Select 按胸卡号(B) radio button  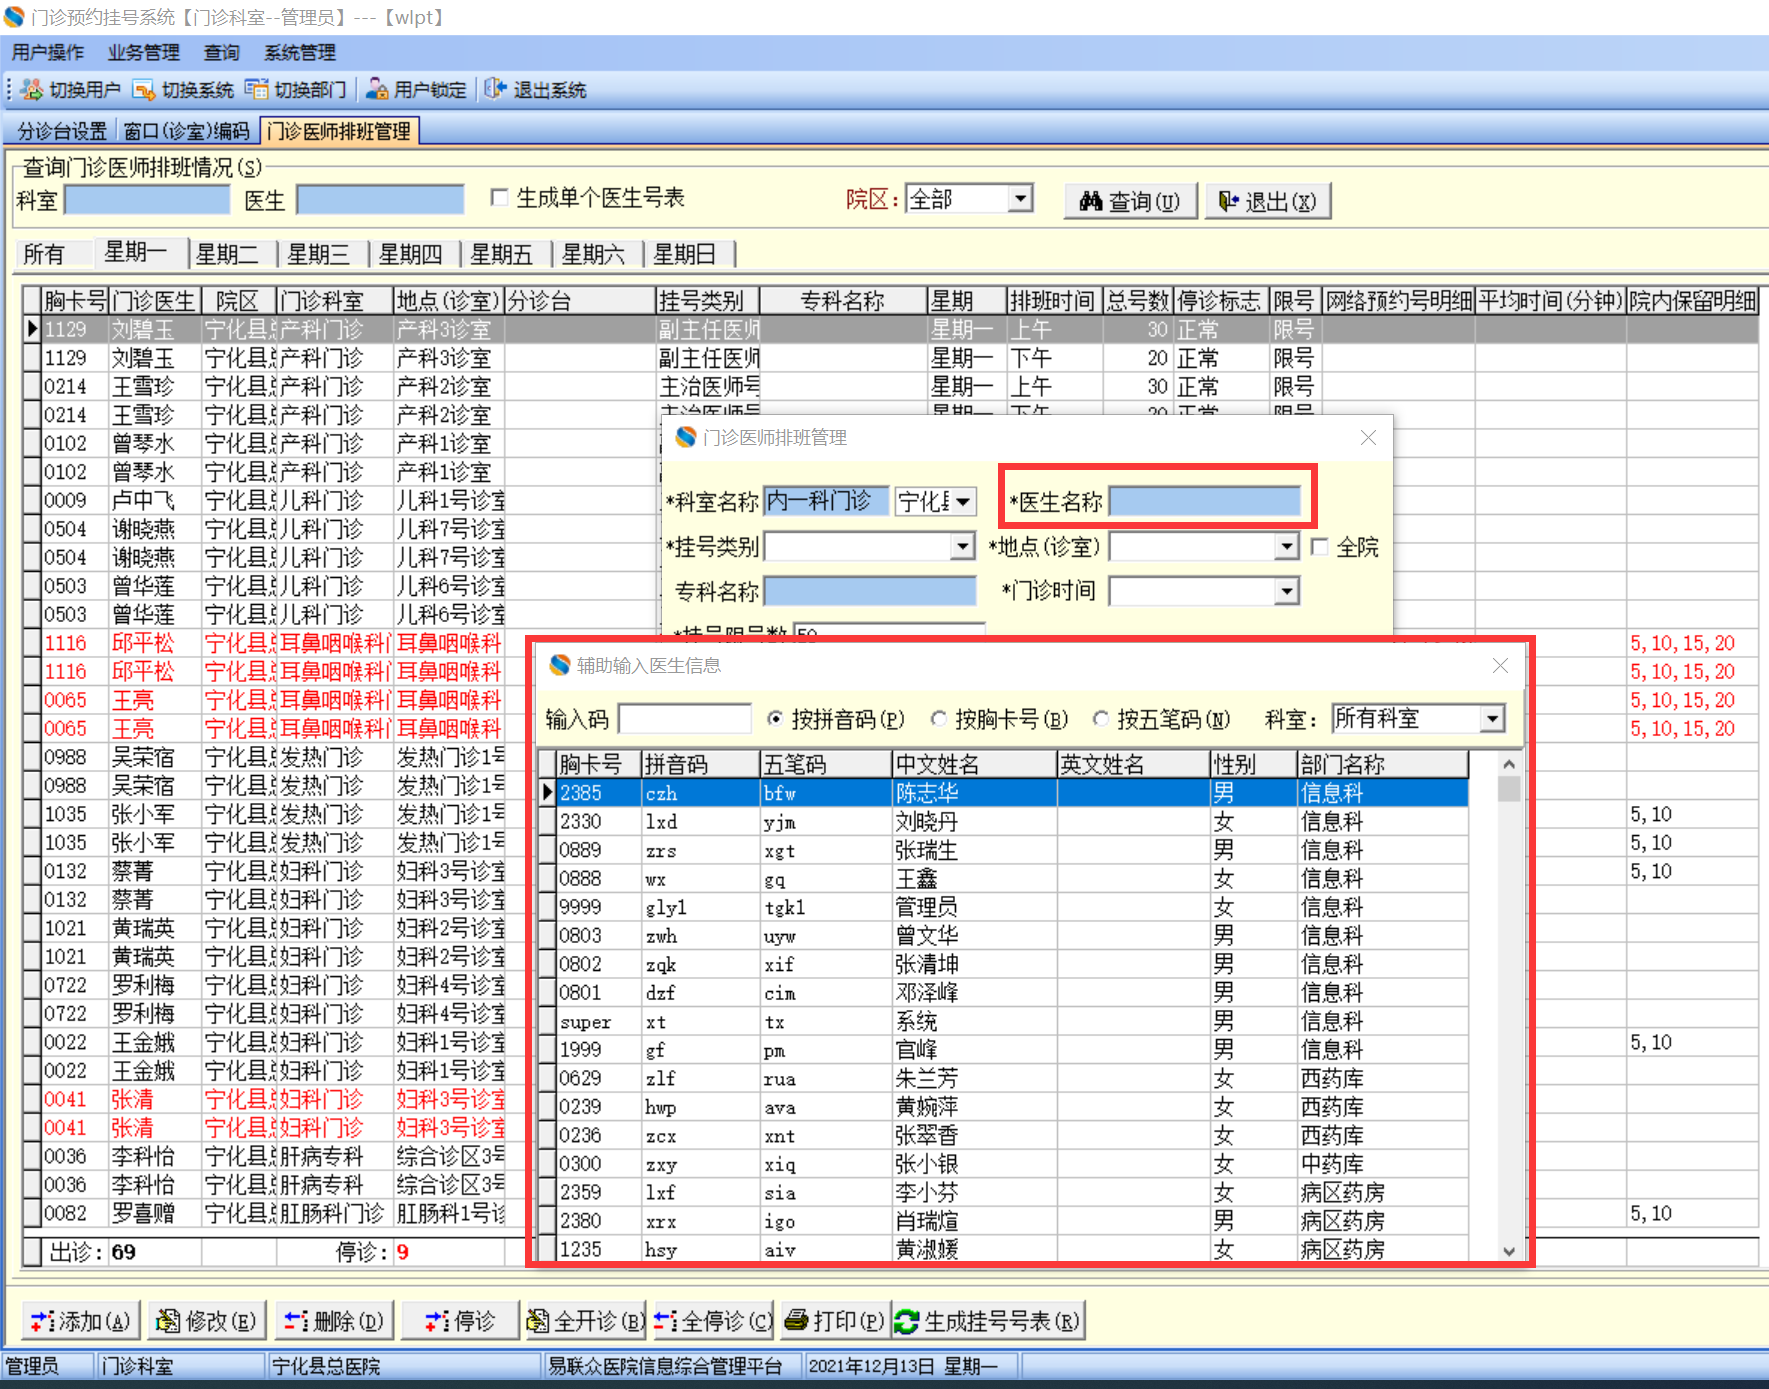point(939,718)
